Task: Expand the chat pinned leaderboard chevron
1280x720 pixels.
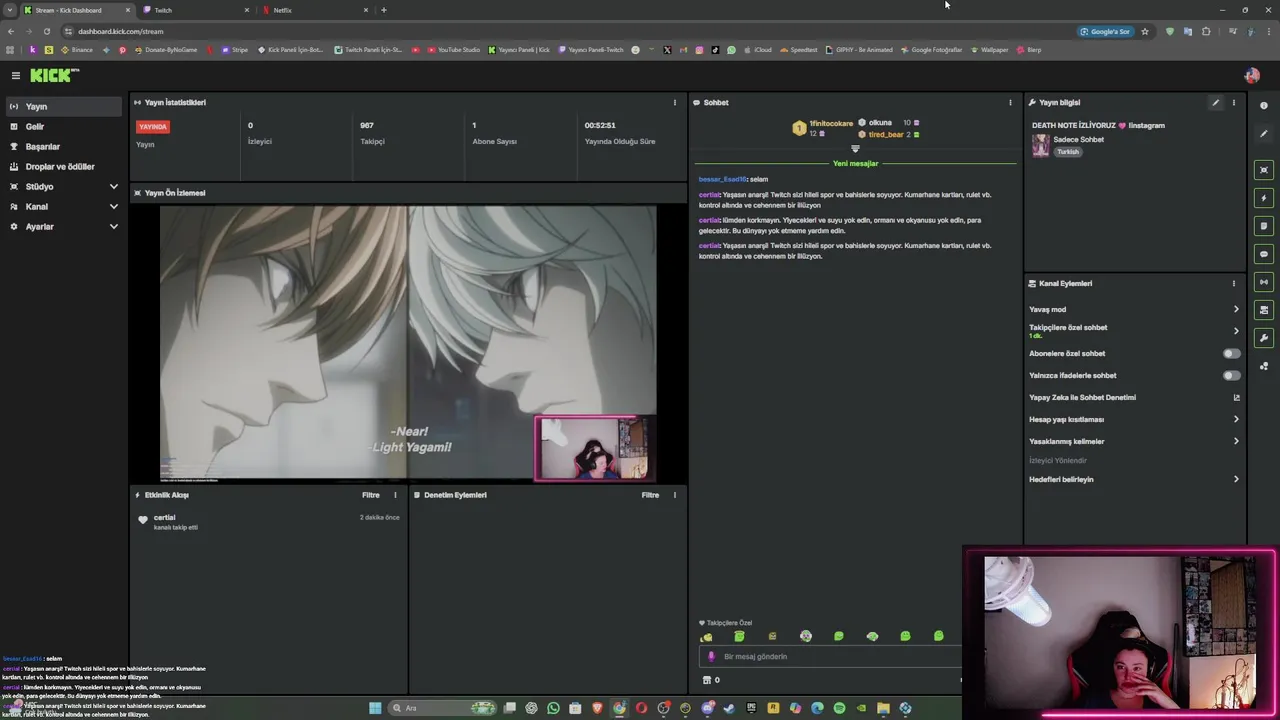Action: (855, 149)
